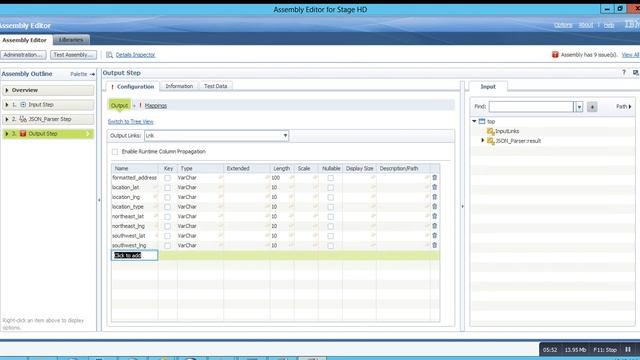640x360 pixels.
Task: Collapse right panel with splitter arrow
Action: (x=462, y=207)
